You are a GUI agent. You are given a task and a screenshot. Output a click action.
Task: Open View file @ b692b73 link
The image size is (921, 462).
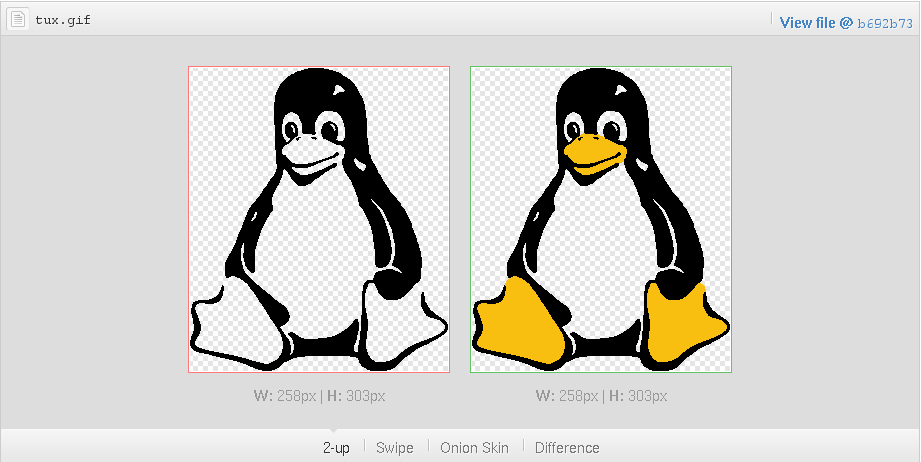click(846, 23)
